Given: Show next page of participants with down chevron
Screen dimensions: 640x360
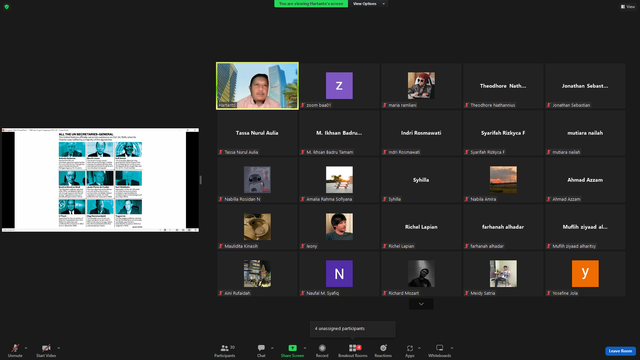Looking at the screenshot, I should tap(421, 304).
